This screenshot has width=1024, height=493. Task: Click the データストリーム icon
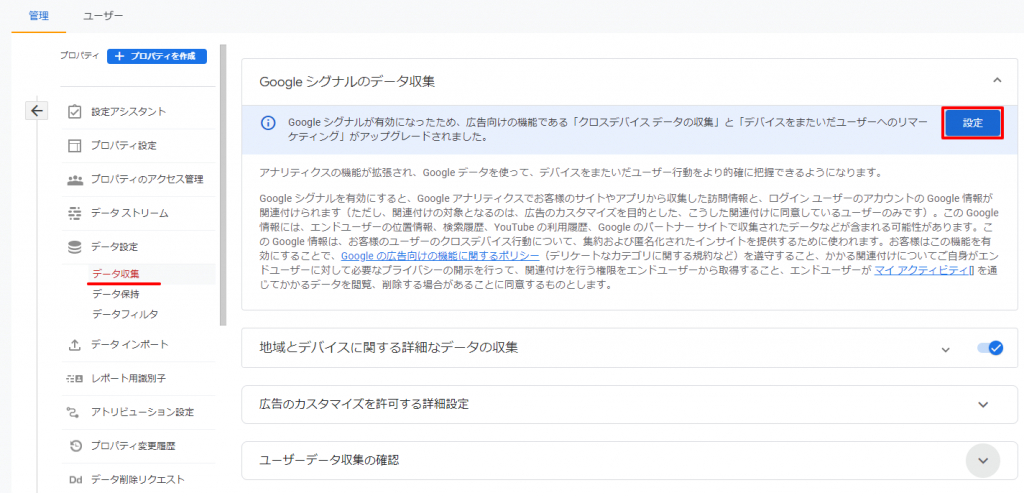coord(75,214)
